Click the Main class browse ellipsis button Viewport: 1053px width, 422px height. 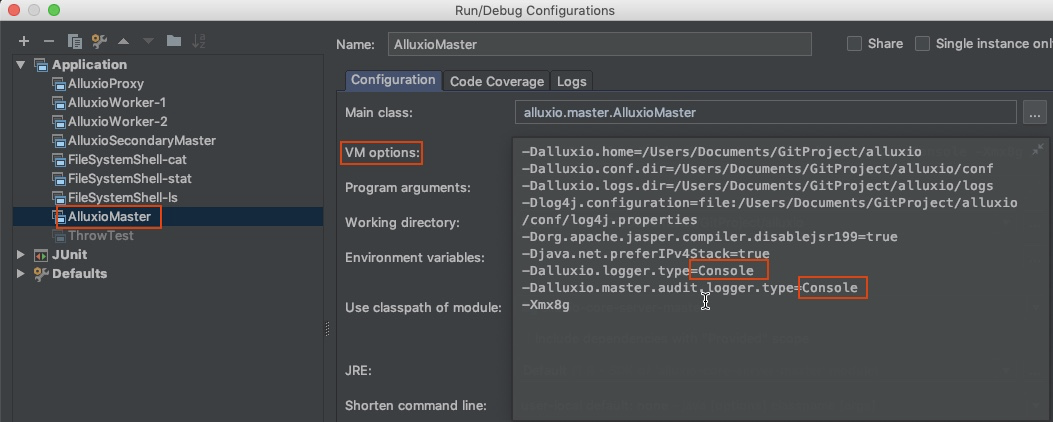[1033, 112]
